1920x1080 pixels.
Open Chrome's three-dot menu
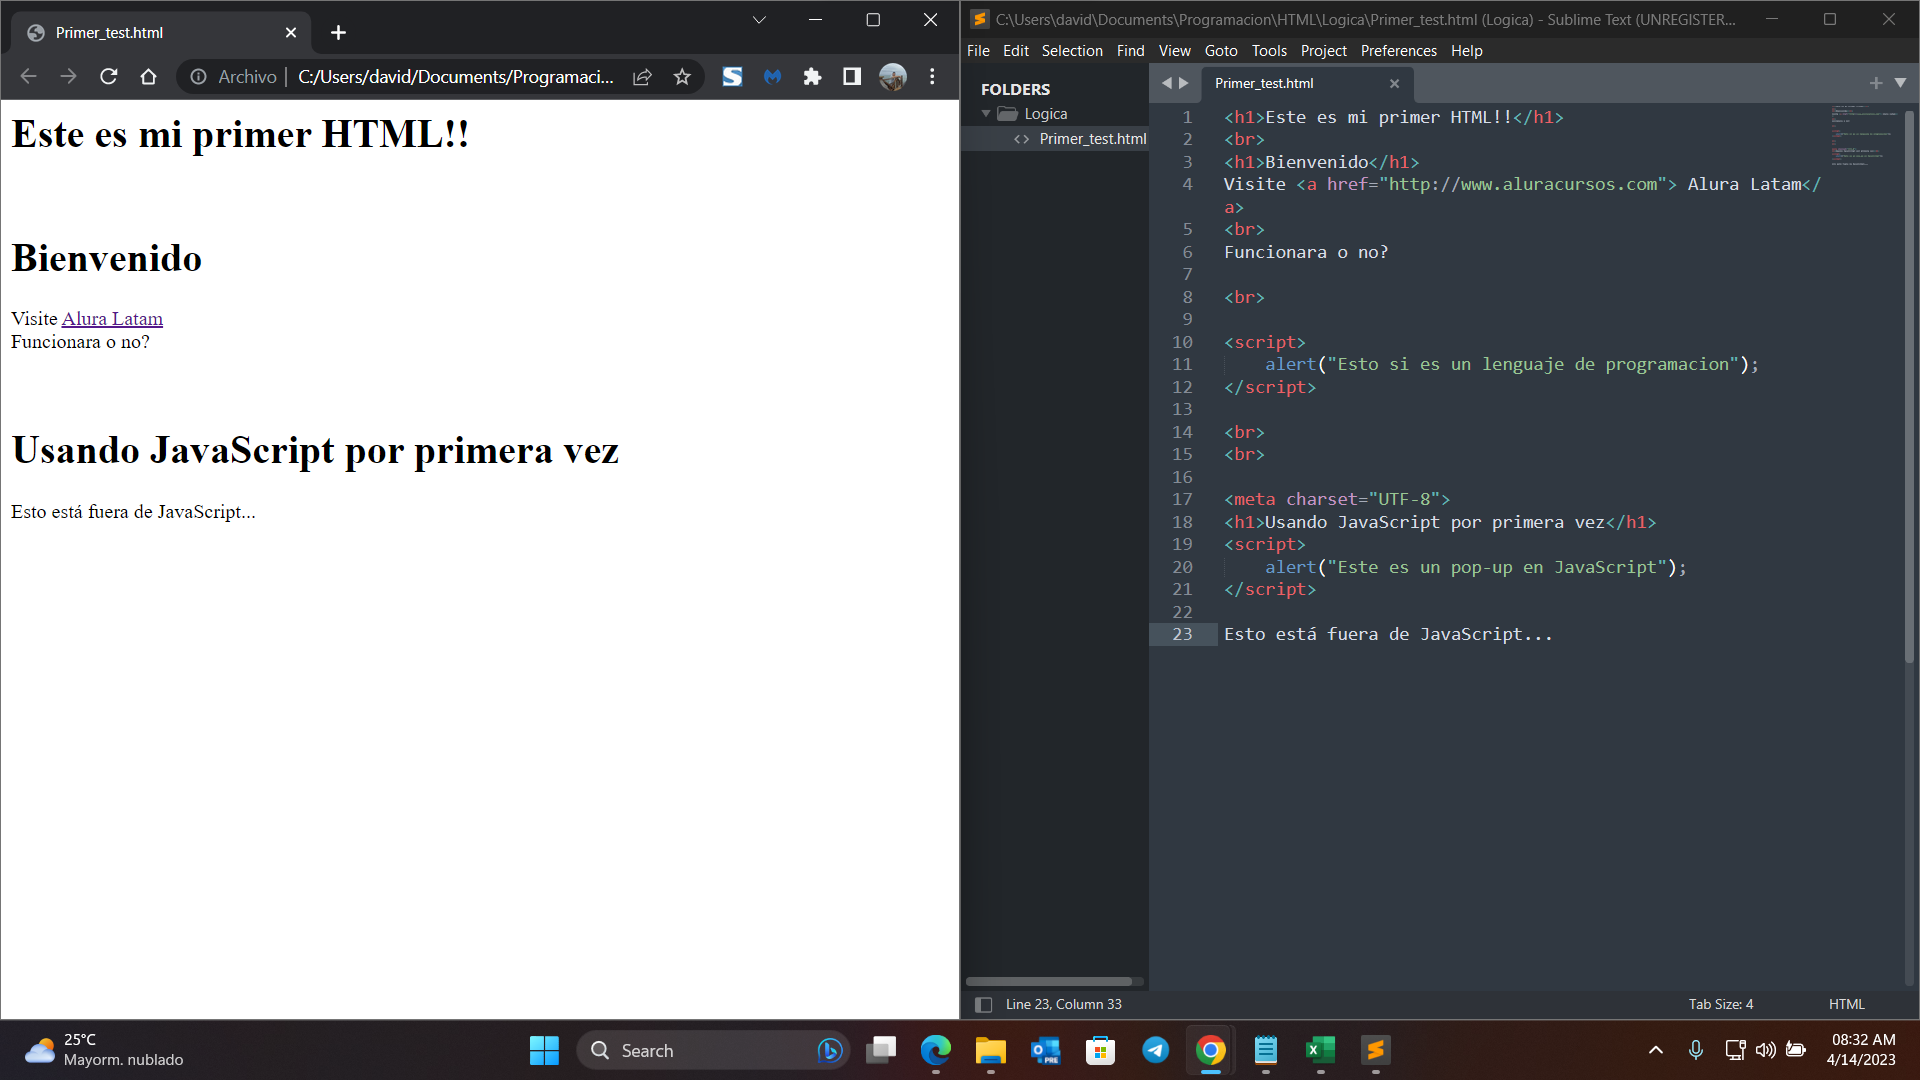(932, 77)
